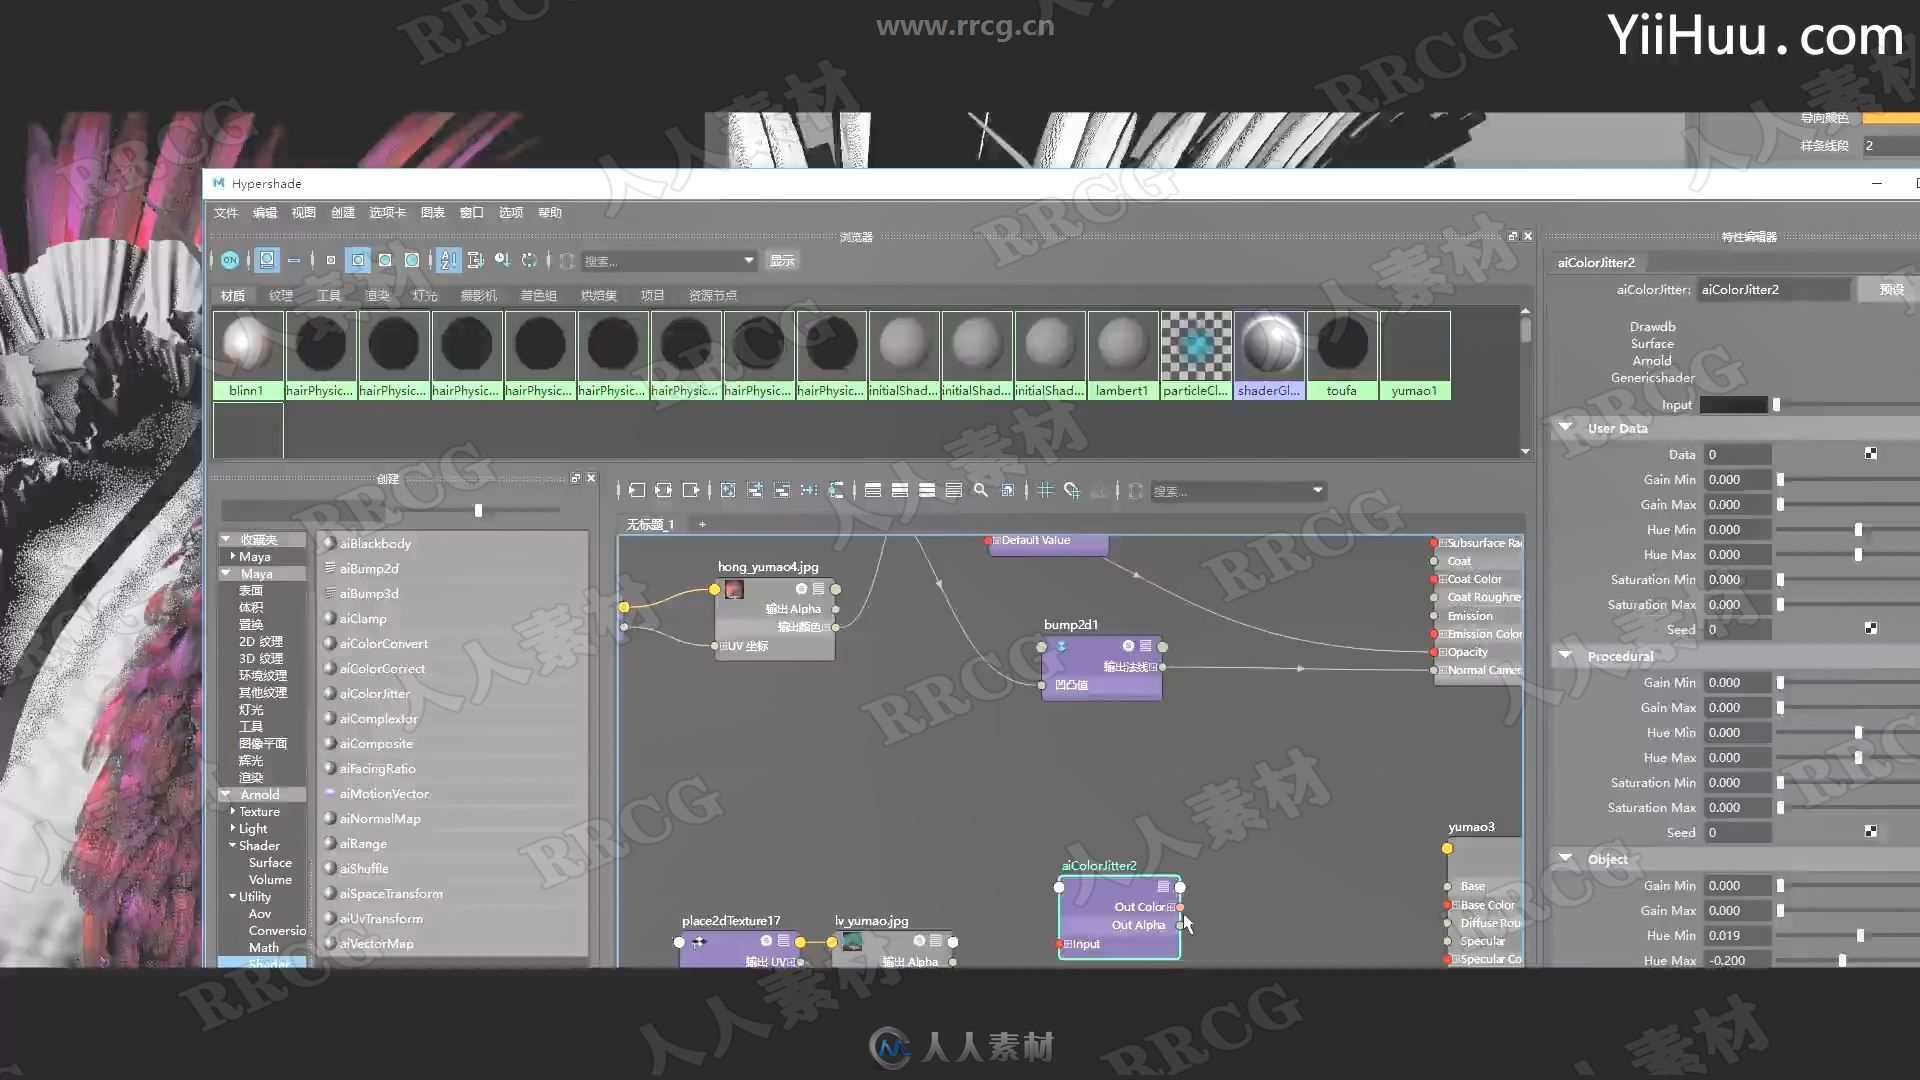The image size is (1920, 1080).
Task: Open the 编辑 menu
Action: pyautogui.click(x=265, y=212)
